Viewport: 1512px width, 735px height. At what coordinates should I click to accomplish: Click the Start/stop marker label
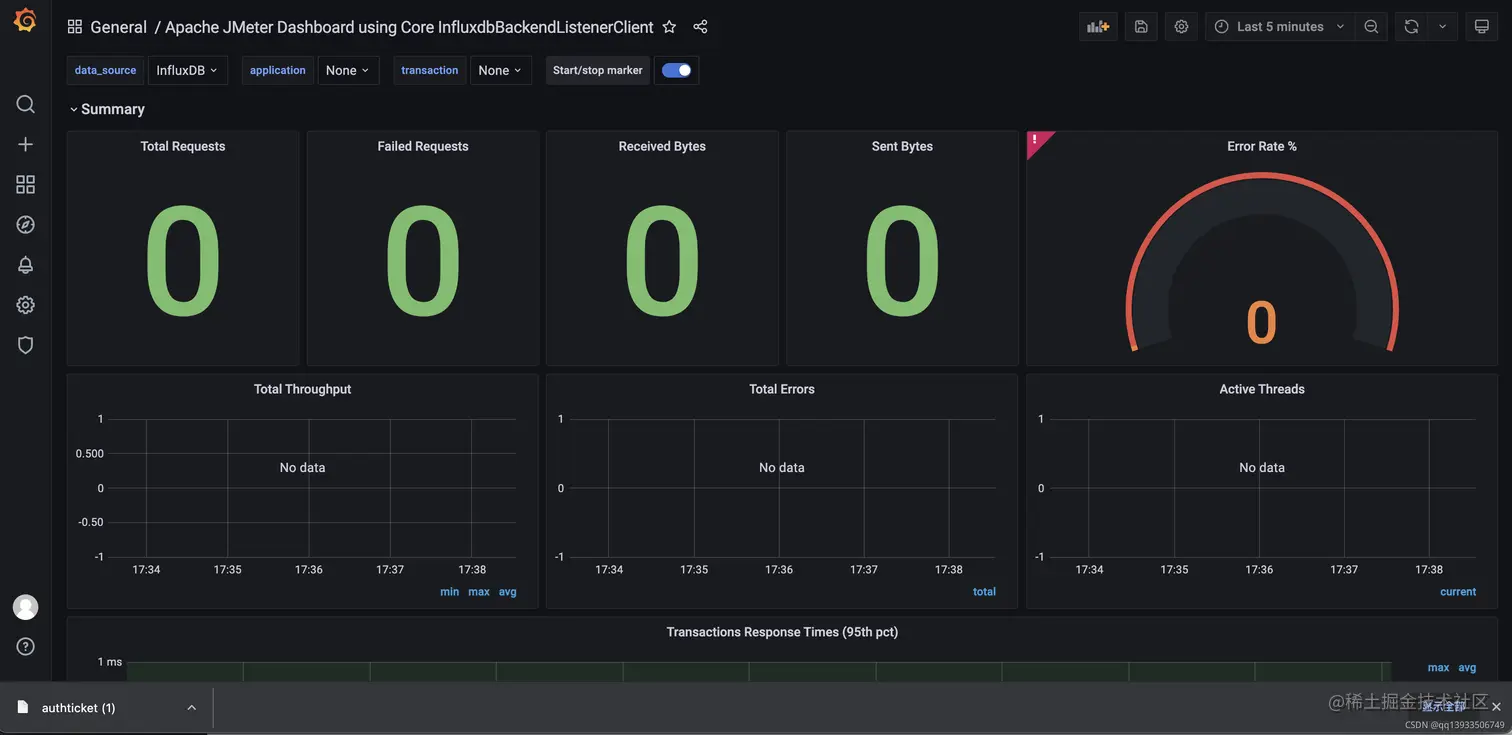click(x=598, y=70)
